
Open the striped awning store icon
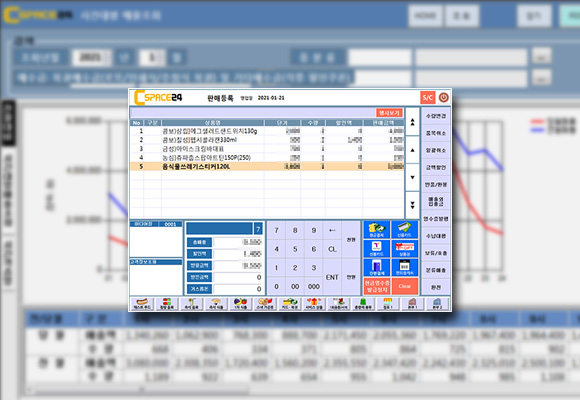point(388,304)
